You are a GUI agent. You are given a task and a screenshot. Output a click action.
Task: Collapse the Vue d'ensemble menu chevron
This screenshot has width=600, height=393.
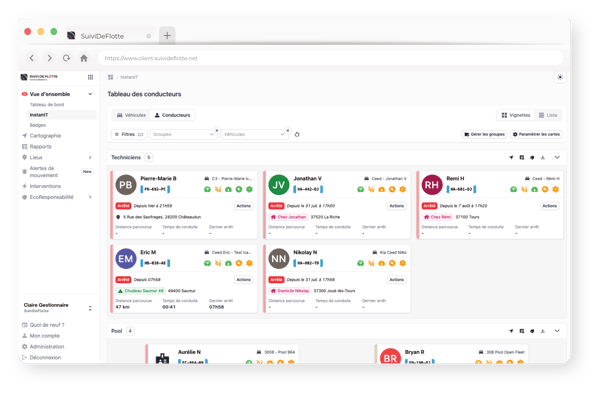(x=90, y=94)
